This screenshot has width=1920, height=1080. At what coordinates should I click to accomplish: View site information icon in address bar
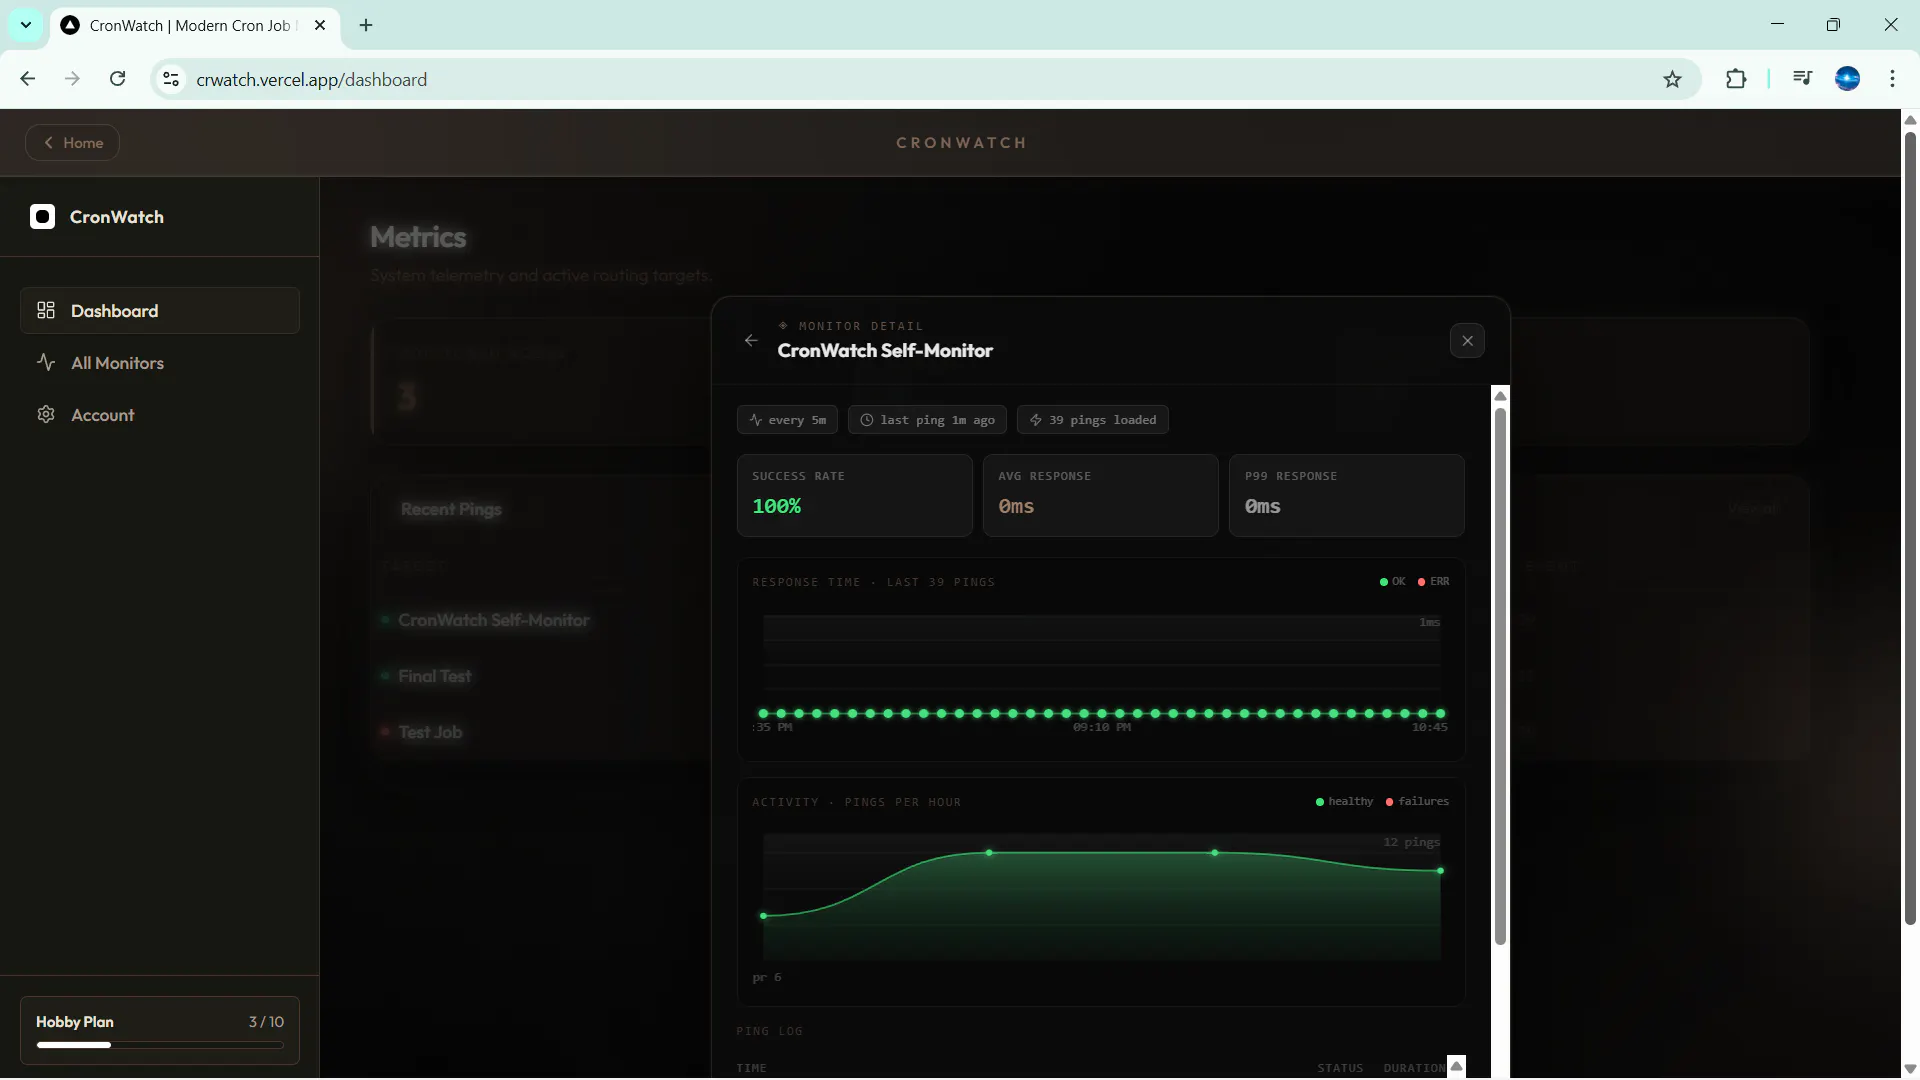click(171, 79)
